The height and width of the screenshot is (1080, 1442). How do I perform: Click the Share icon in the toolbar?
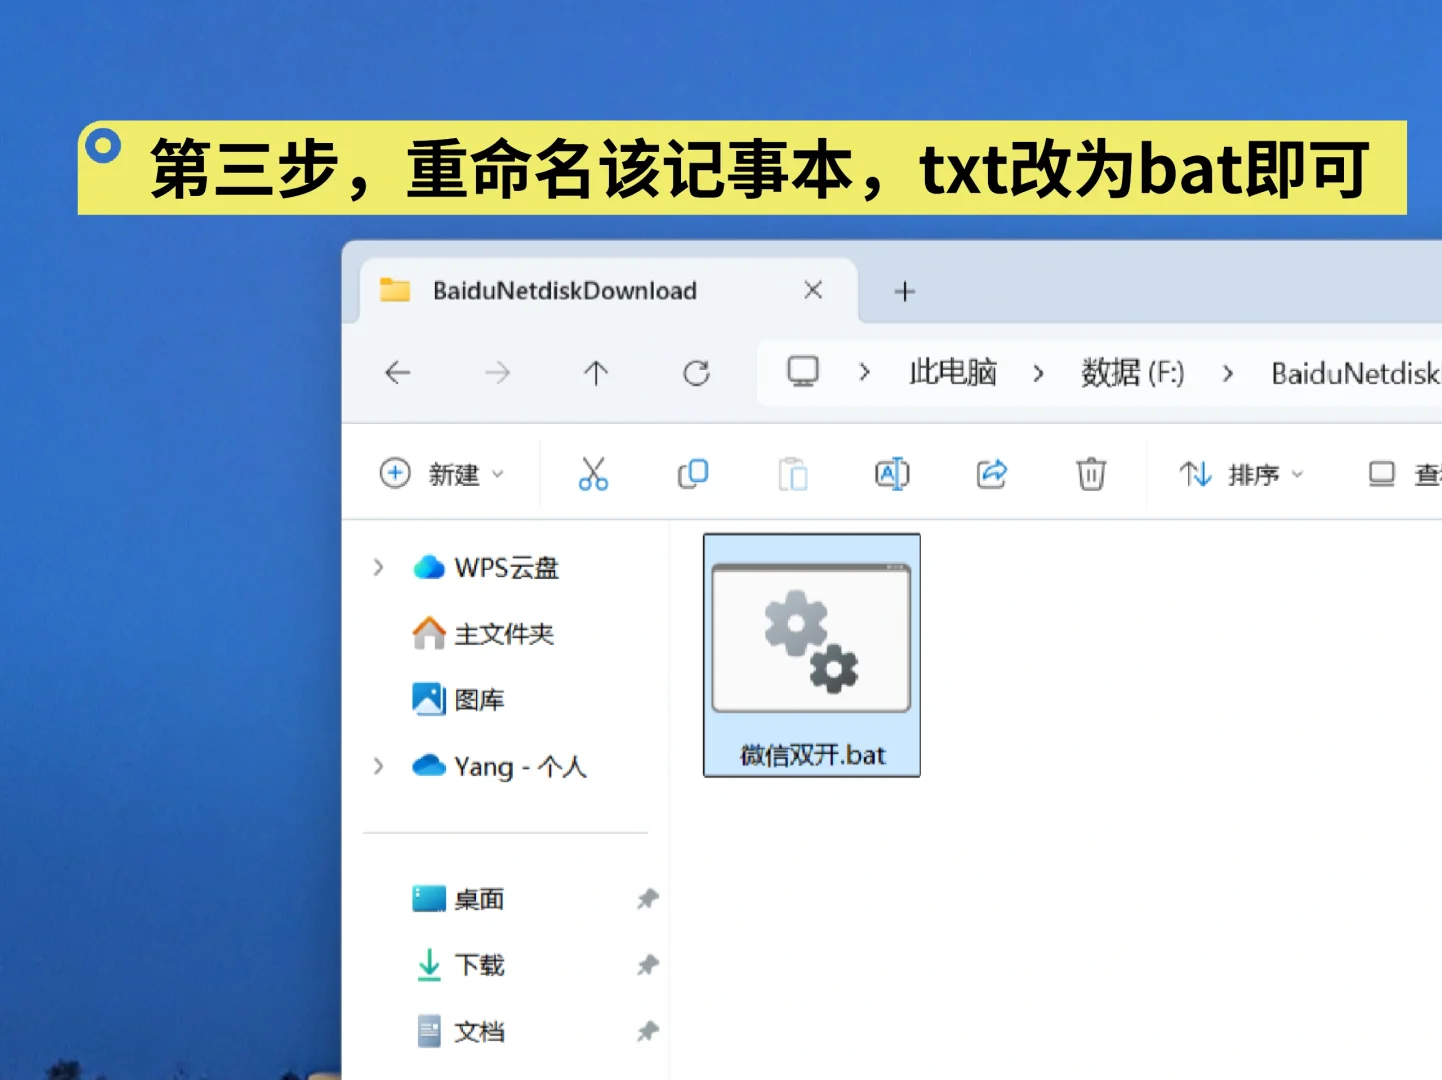[x=991, y=474]
